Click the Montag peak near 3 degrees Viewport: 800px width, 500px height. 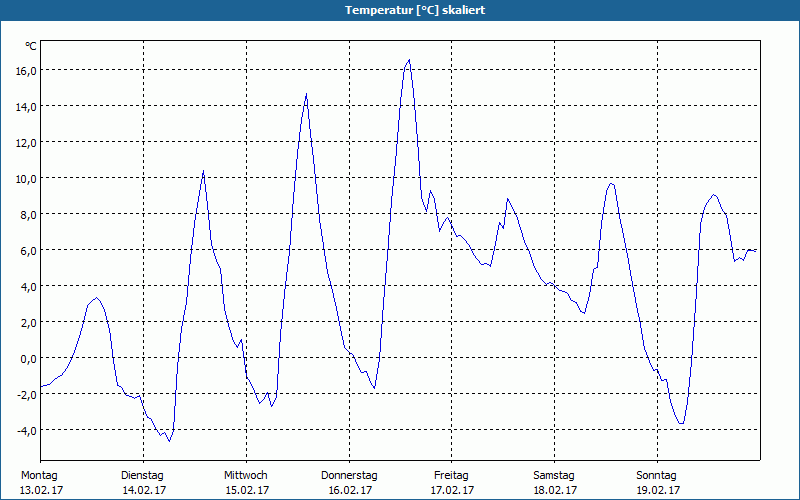click(x=96, y=298)
